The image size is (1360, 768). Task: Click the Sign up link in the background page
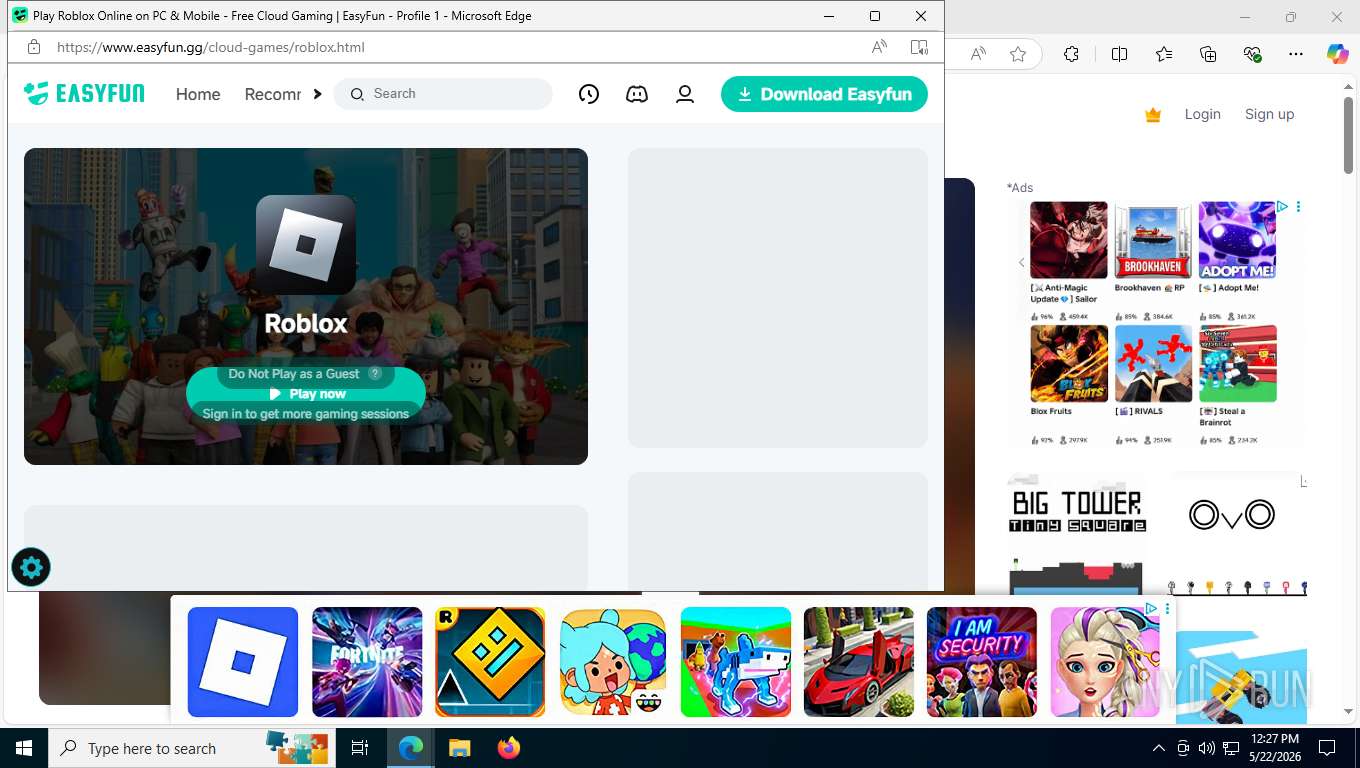coord(1269,114)
